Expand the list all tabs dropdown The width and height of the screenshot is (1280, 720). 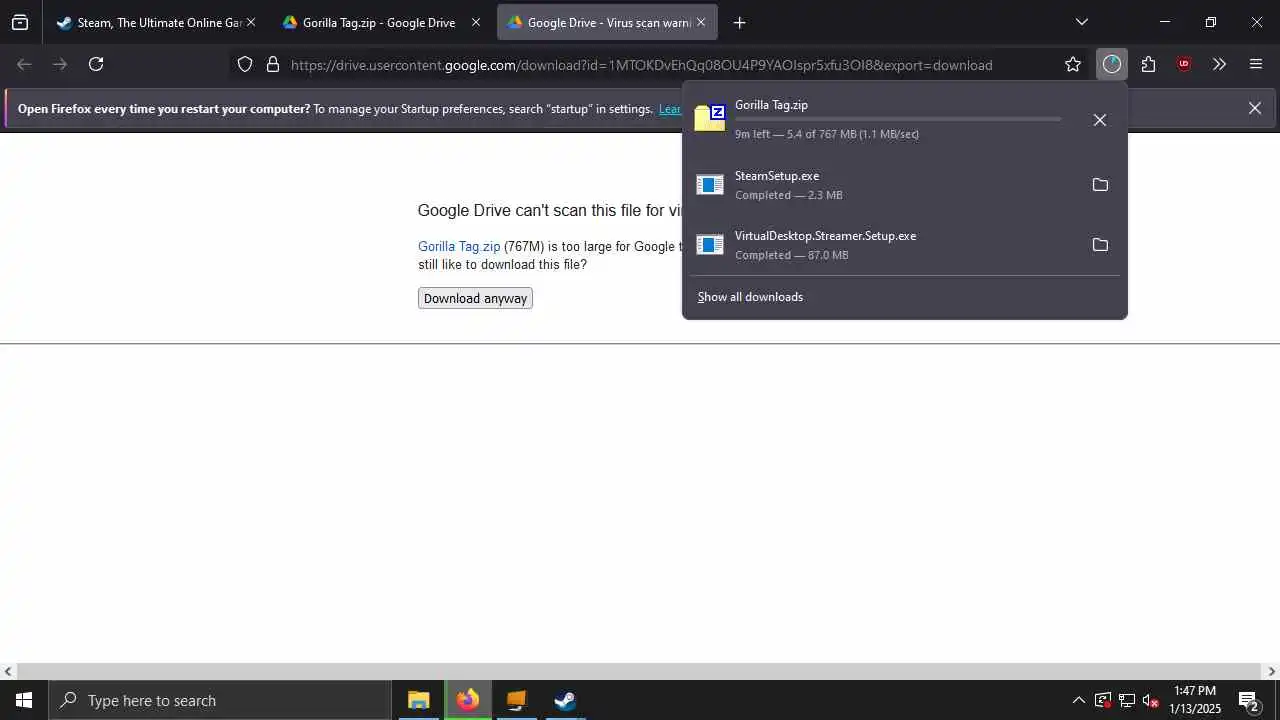point(1081,22)
